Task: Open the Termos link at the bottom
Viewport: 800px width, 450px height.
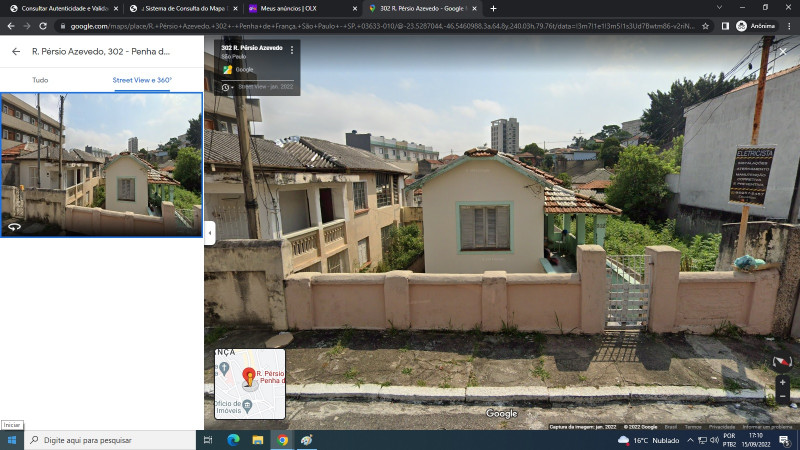Action: (x=693, y=427)
